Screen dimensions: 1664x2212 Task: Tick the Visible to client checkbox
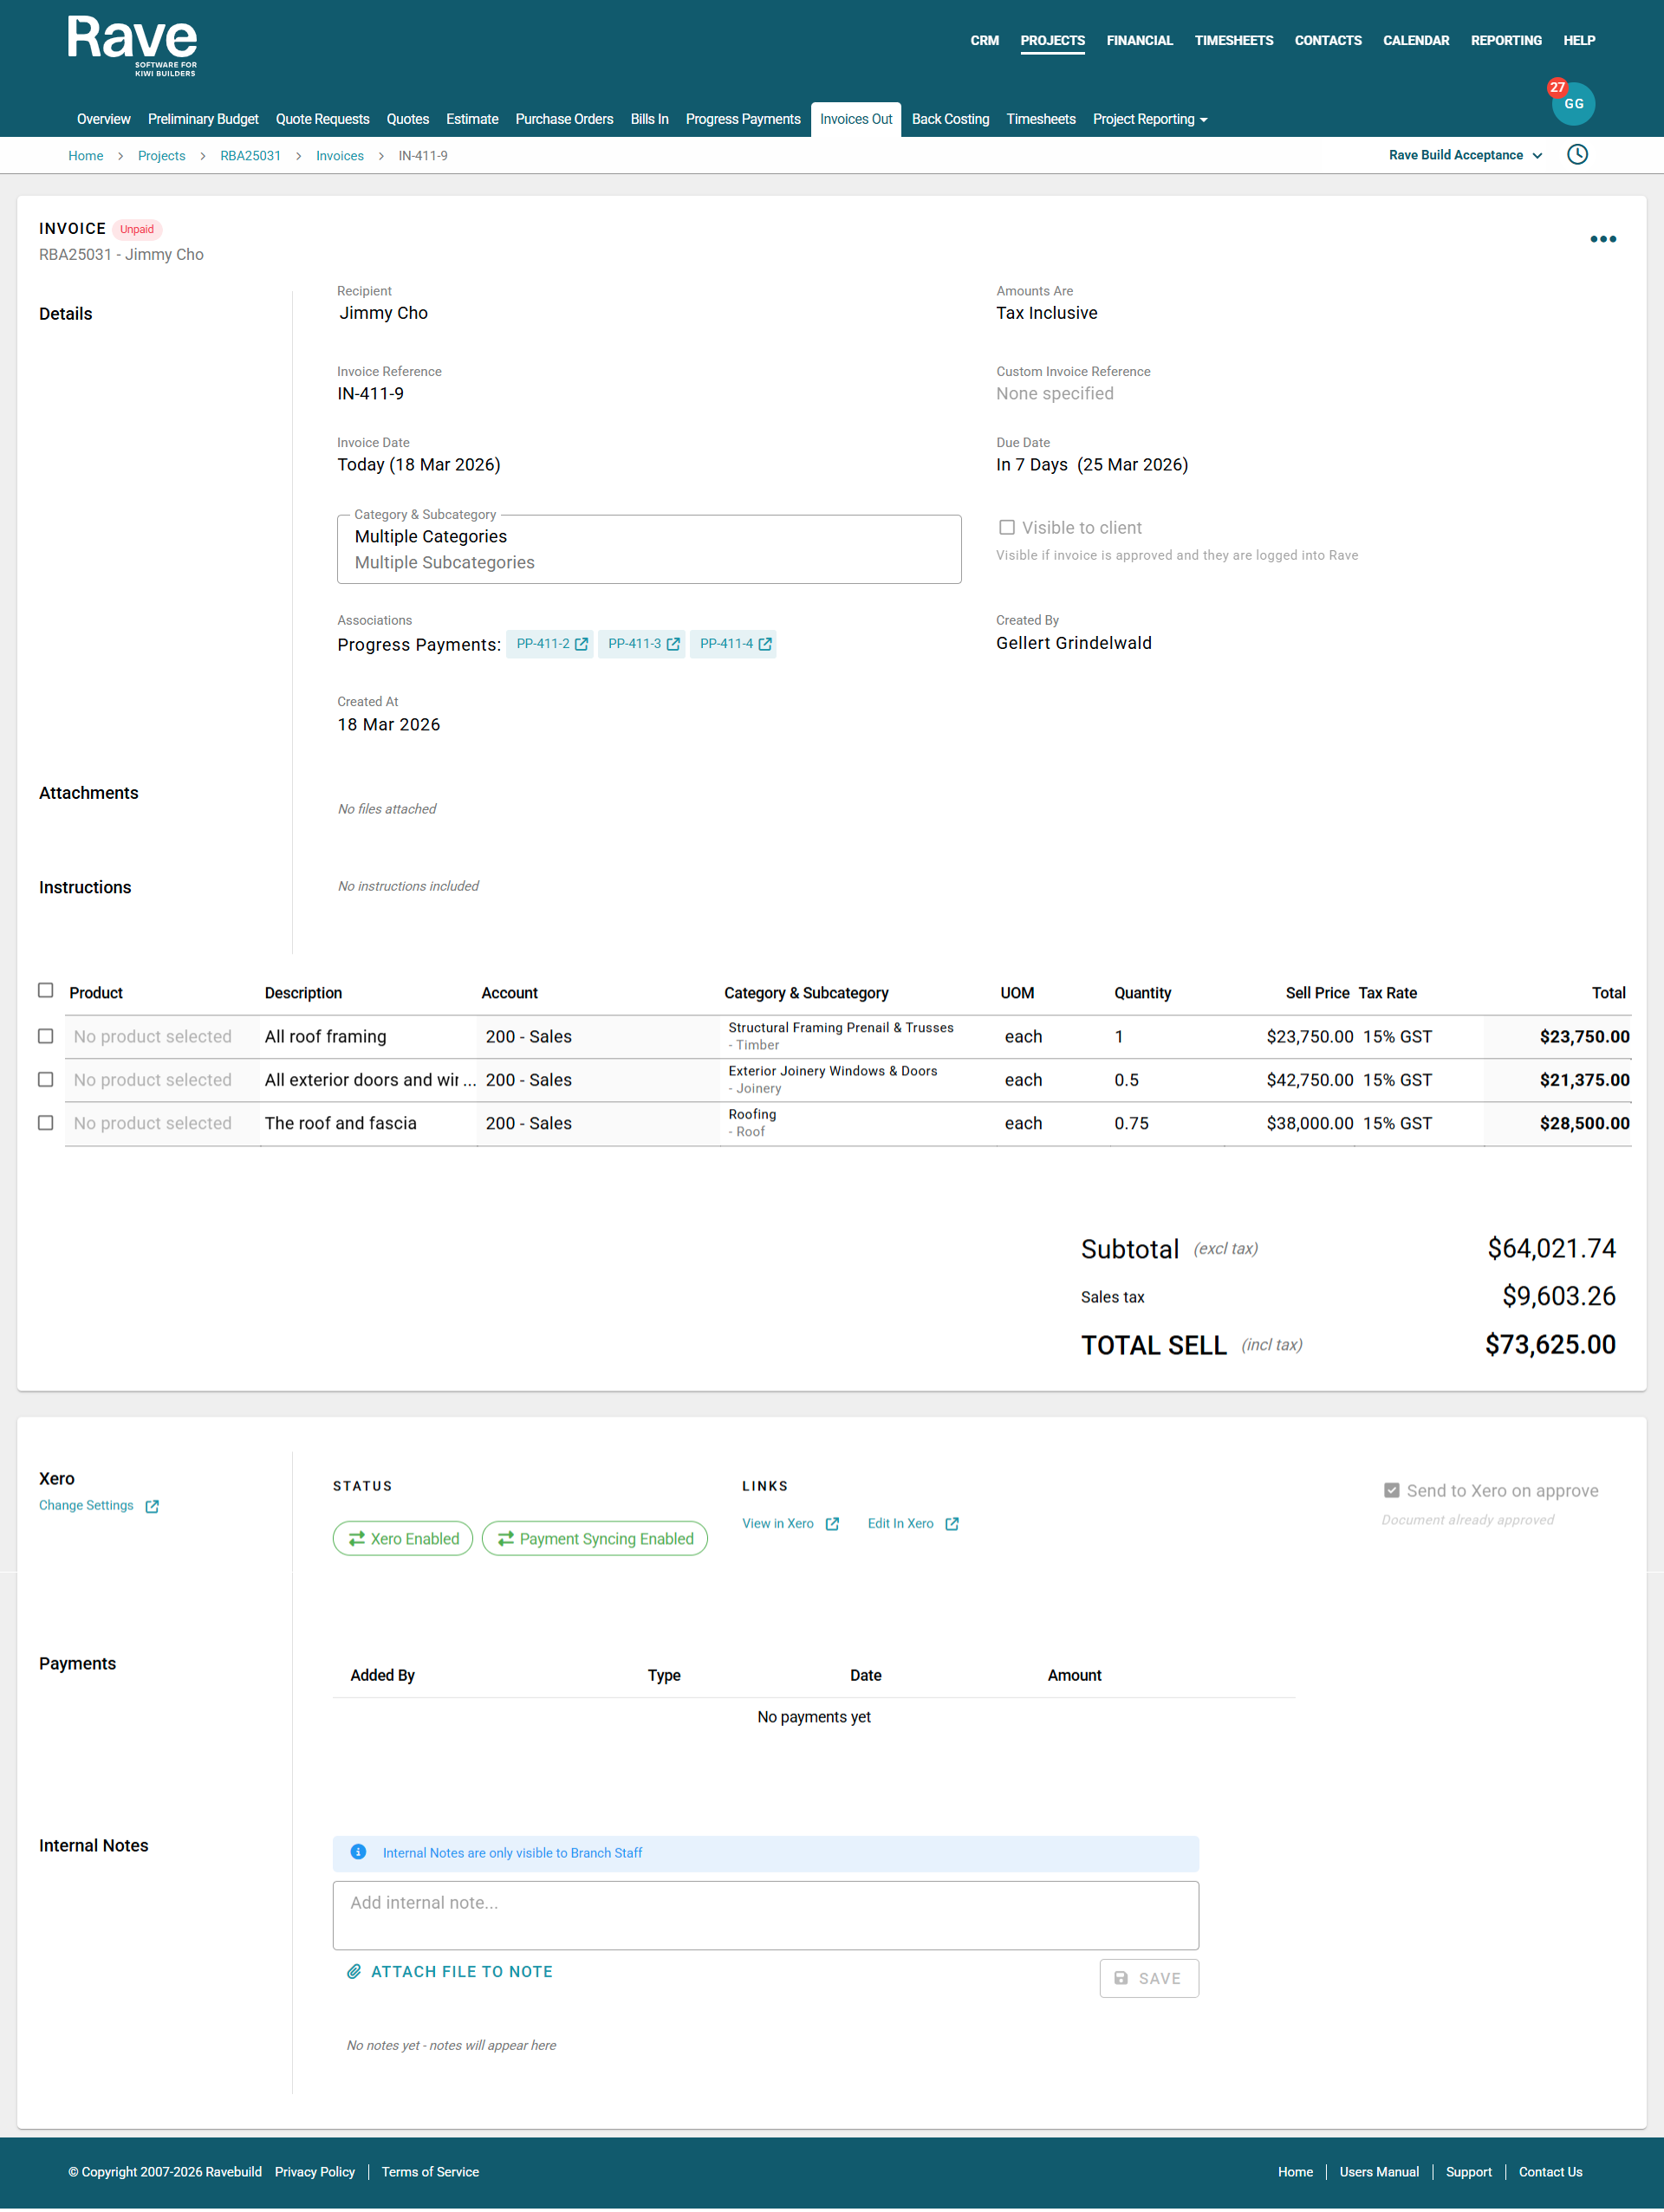[x=1007, y=528]
